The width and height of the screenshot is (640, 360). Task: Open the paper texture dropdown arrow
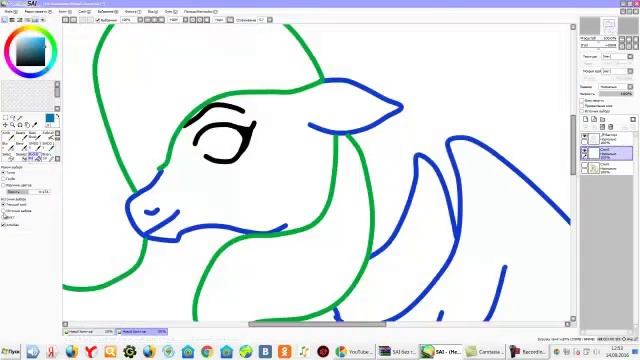[630, 57]
